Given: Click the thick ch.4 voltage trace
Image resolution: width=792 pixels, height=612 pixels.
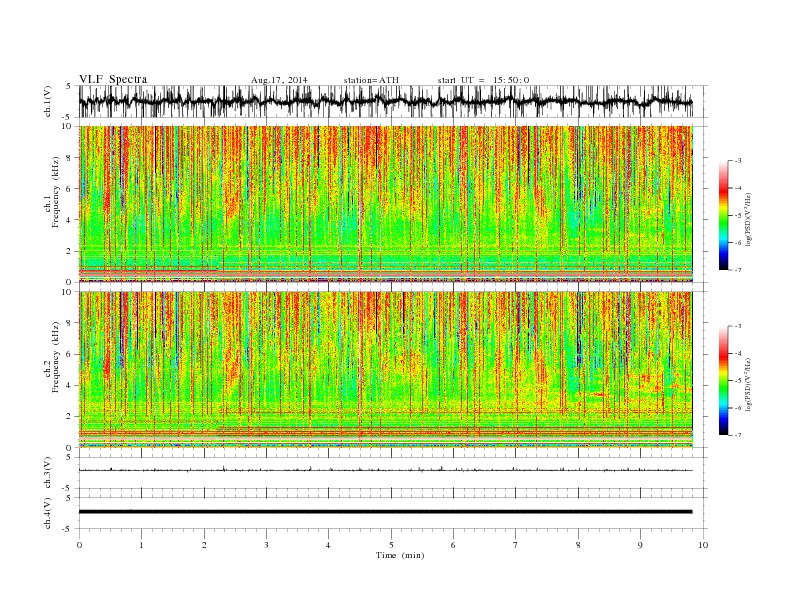Looking at the screenshot, I should (385, 512).
